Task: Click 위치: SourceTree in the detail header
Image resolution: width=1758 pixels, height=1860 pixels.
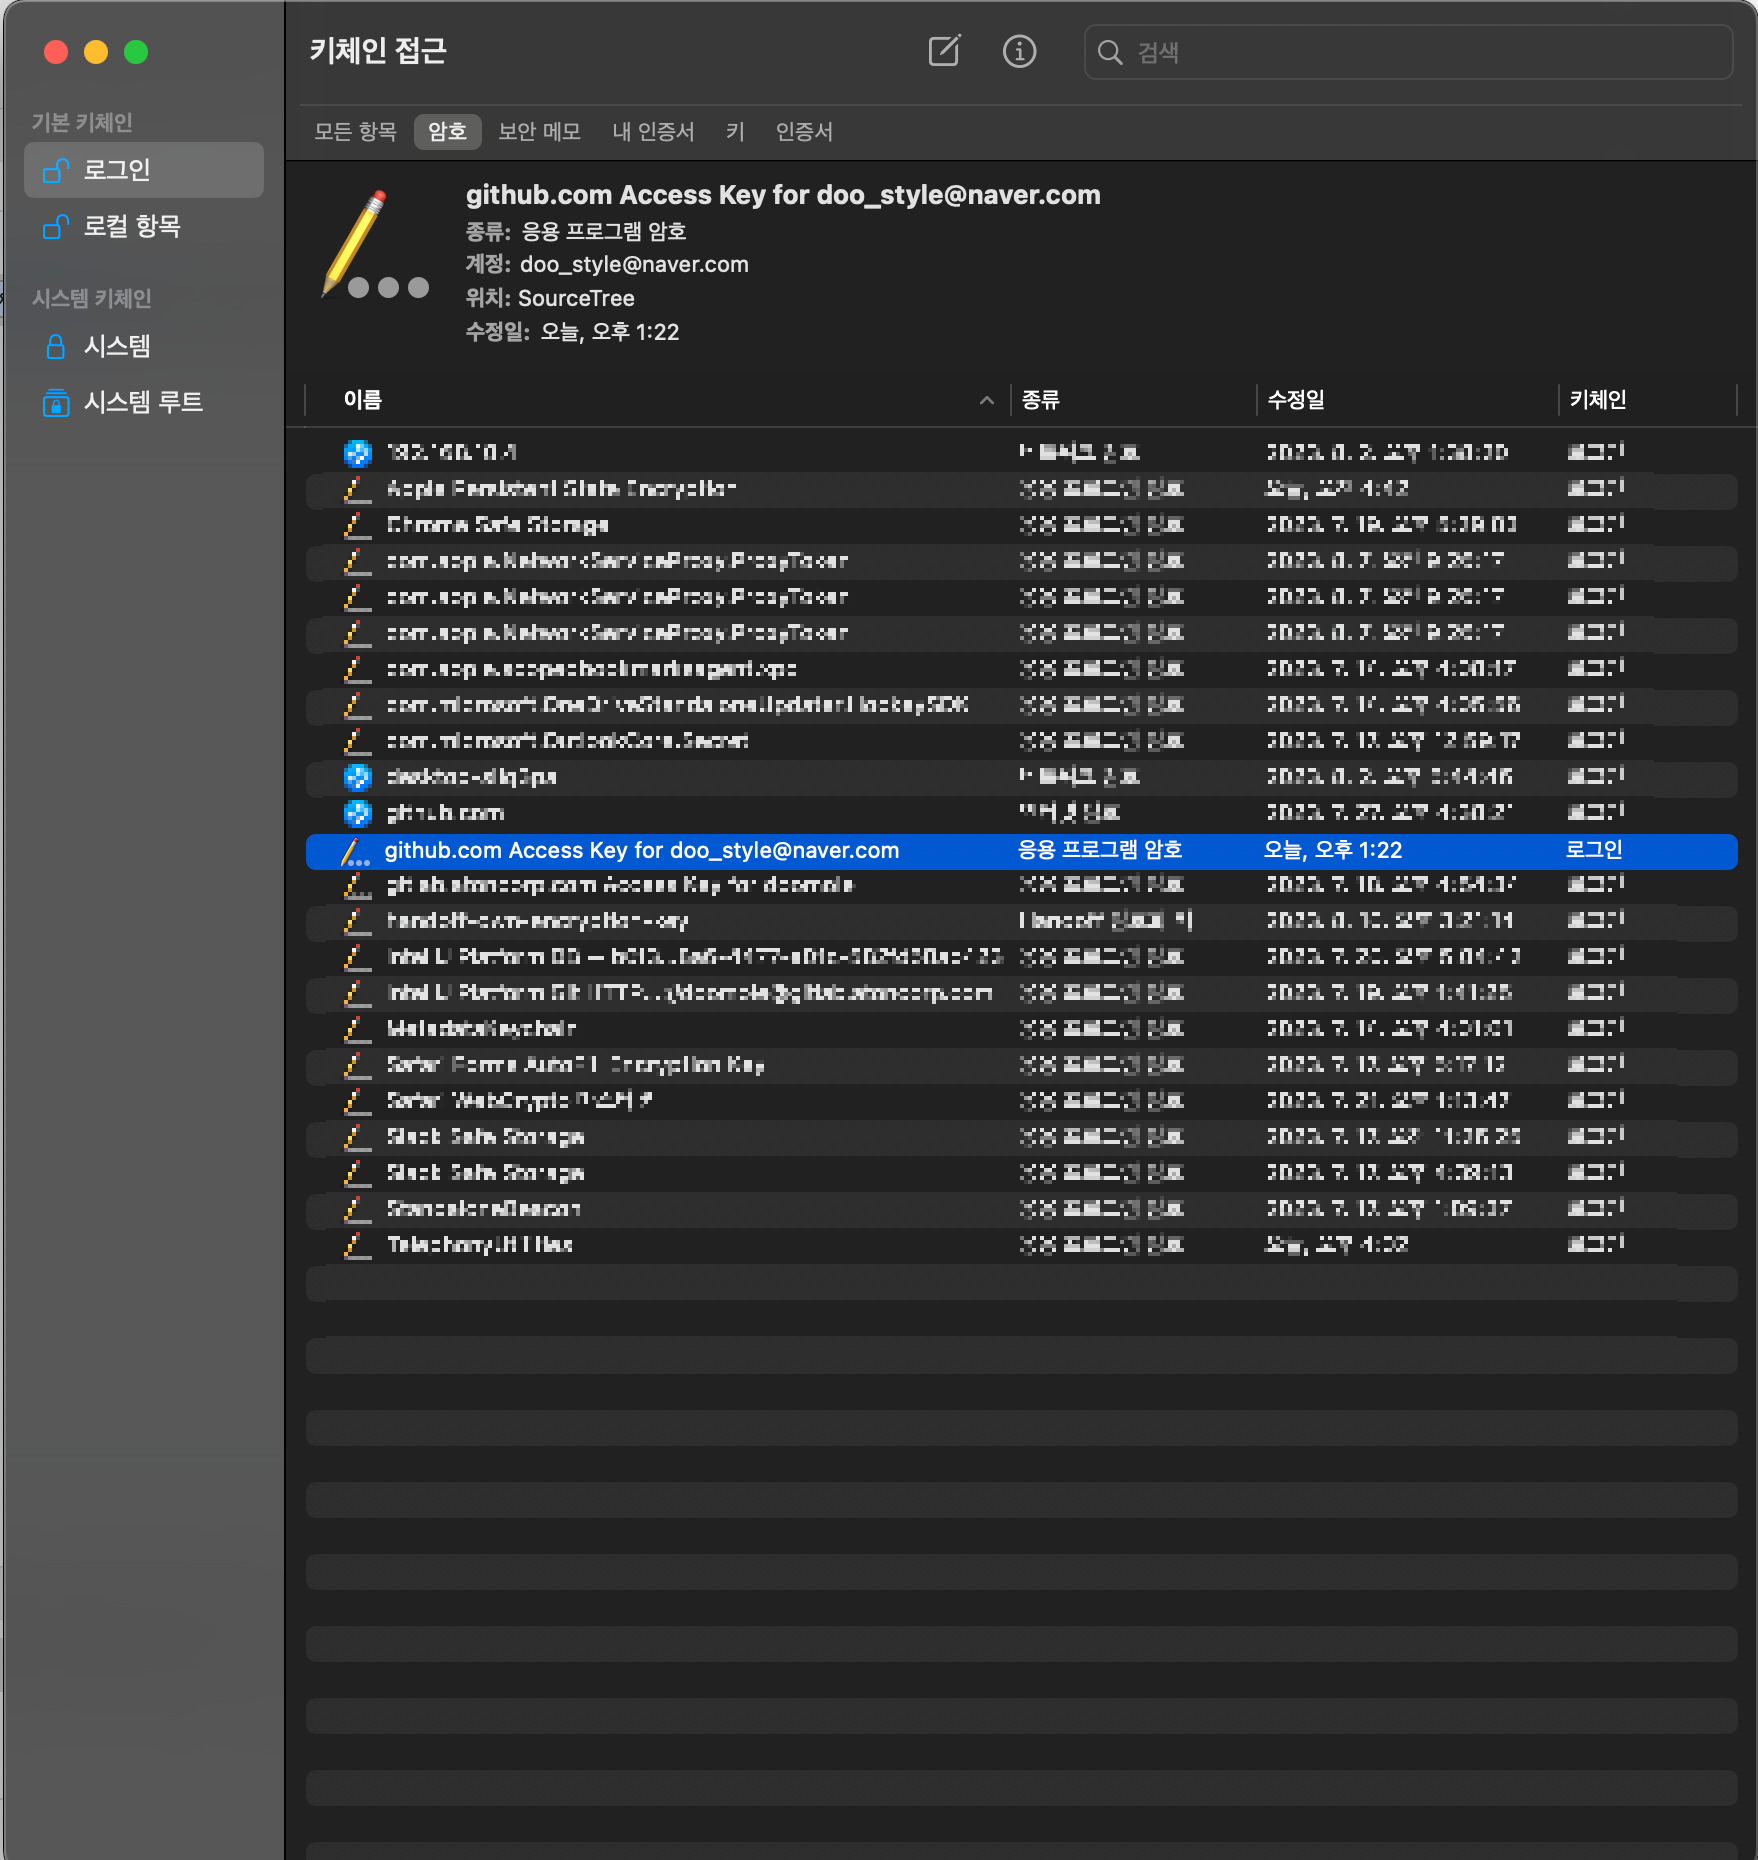Action: [550, 298]
